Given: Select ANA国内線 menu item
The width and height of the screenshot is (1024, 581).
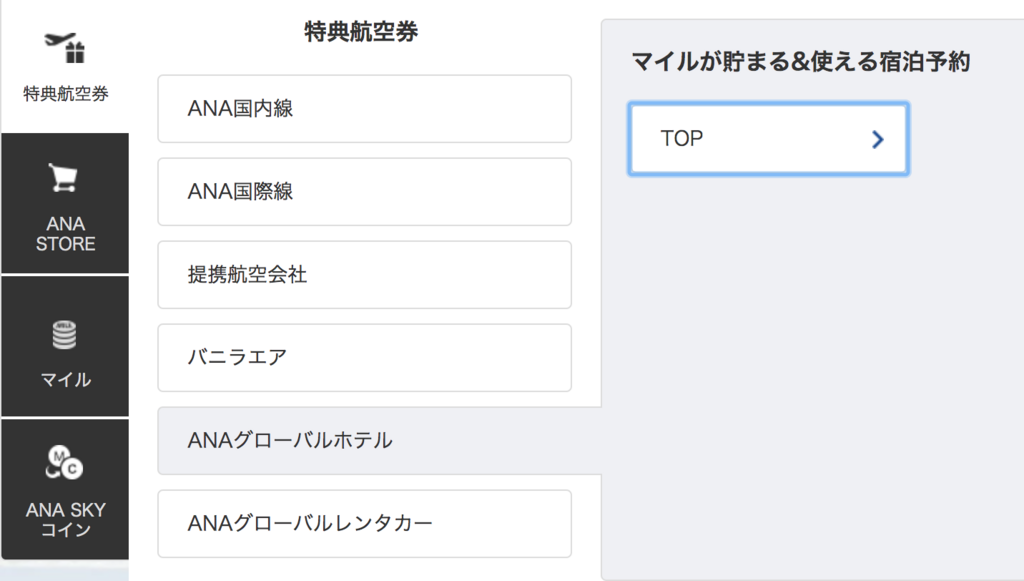Looking at the screenshot, I should click(x=364, y=108).
